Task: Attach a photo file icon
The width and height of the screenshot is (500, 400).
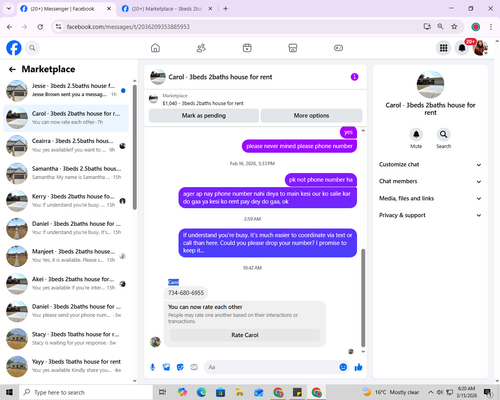Action: (x=166, y=367)
